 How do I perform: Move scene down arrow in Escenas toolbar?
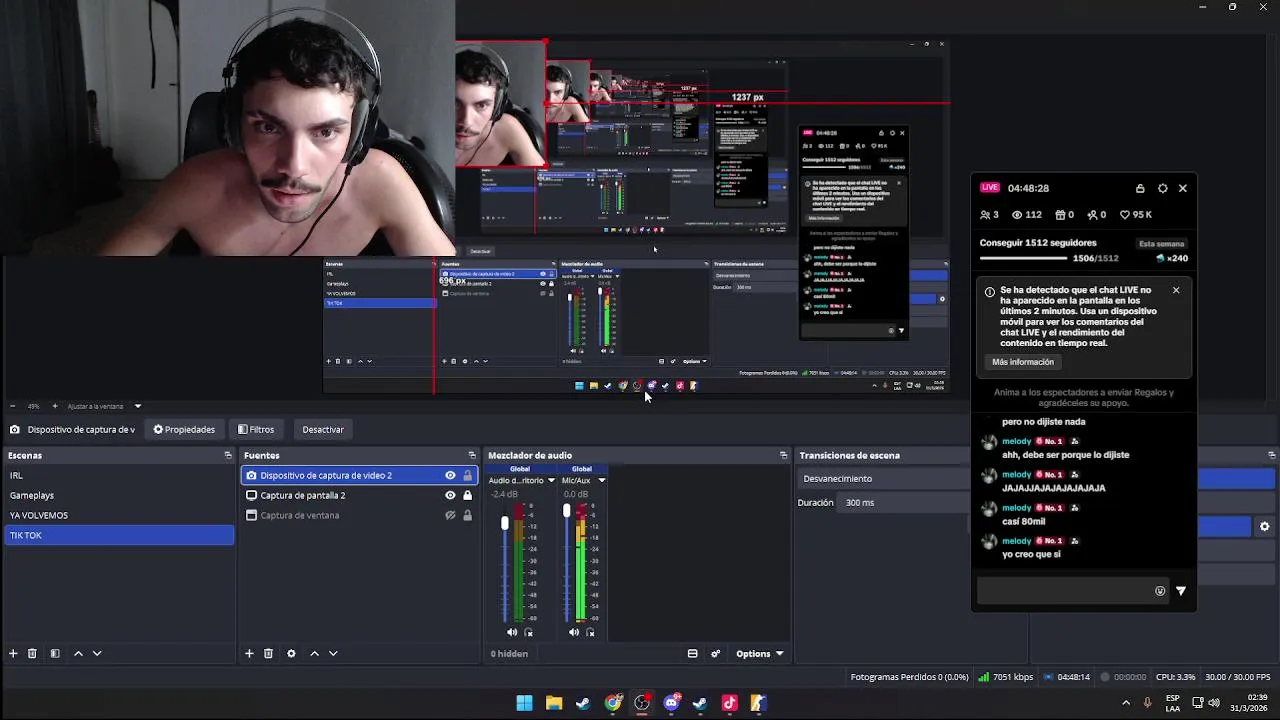click(x=97, y=653)
